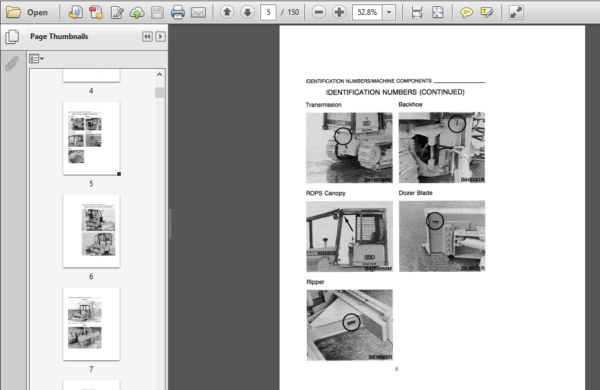Send file by email envelope icon
The image size is (600, 390).
198,13
